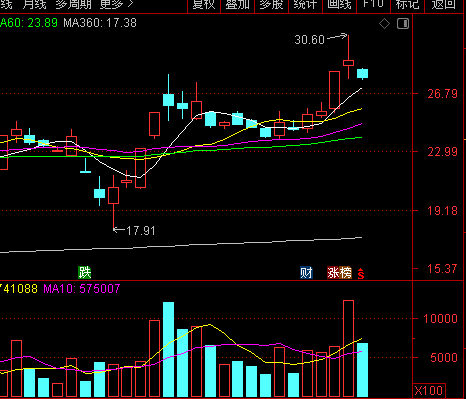Click the X100 volume unit label
466x399 pixels.
pos(429,390)
